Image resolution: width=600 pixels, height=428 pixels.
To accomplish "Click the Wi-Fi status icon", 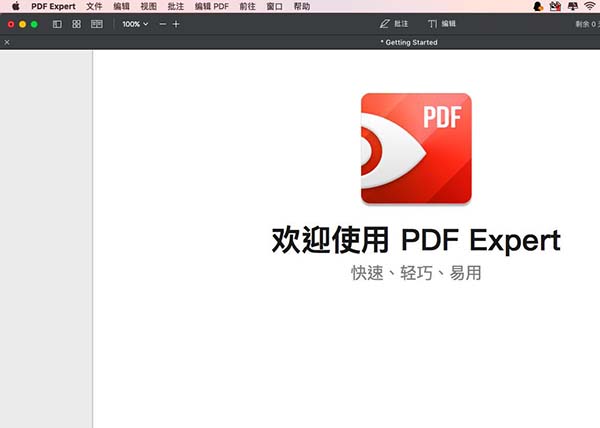I will [x=590, y=6].
